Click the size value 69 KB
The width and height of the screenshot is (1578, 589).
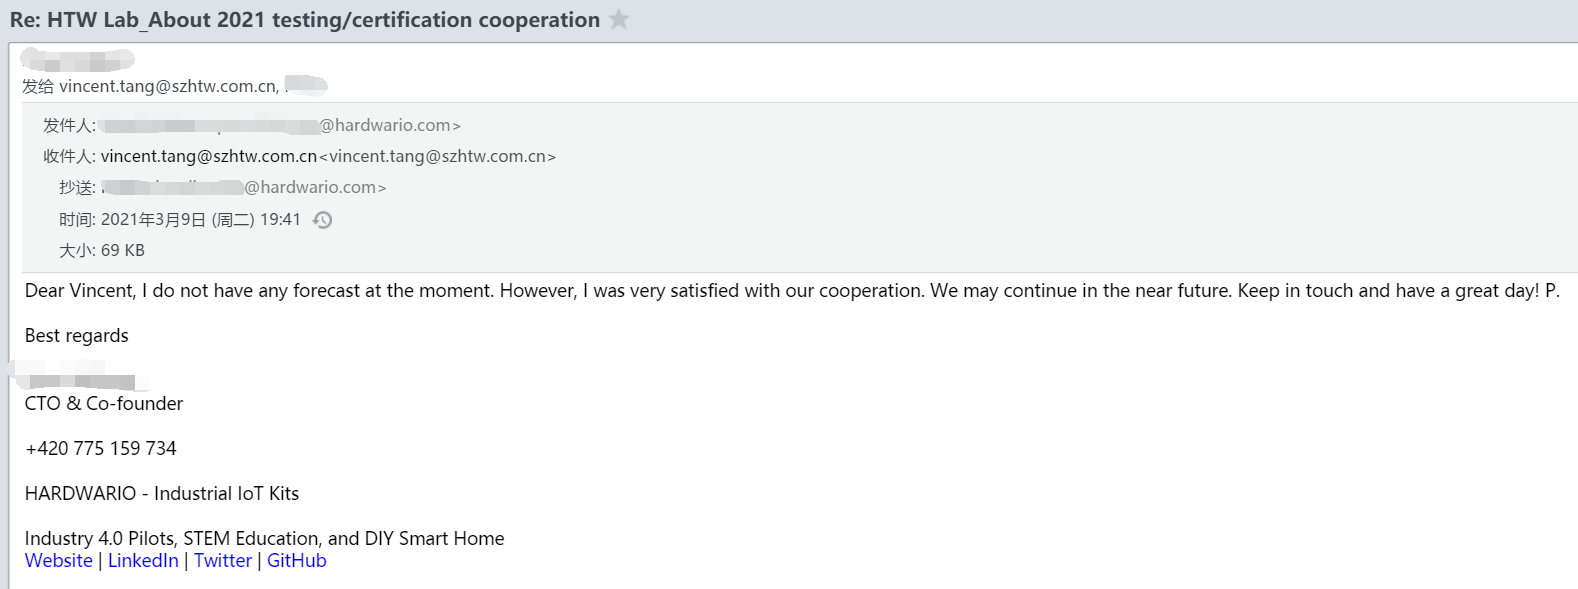[122, 251]
